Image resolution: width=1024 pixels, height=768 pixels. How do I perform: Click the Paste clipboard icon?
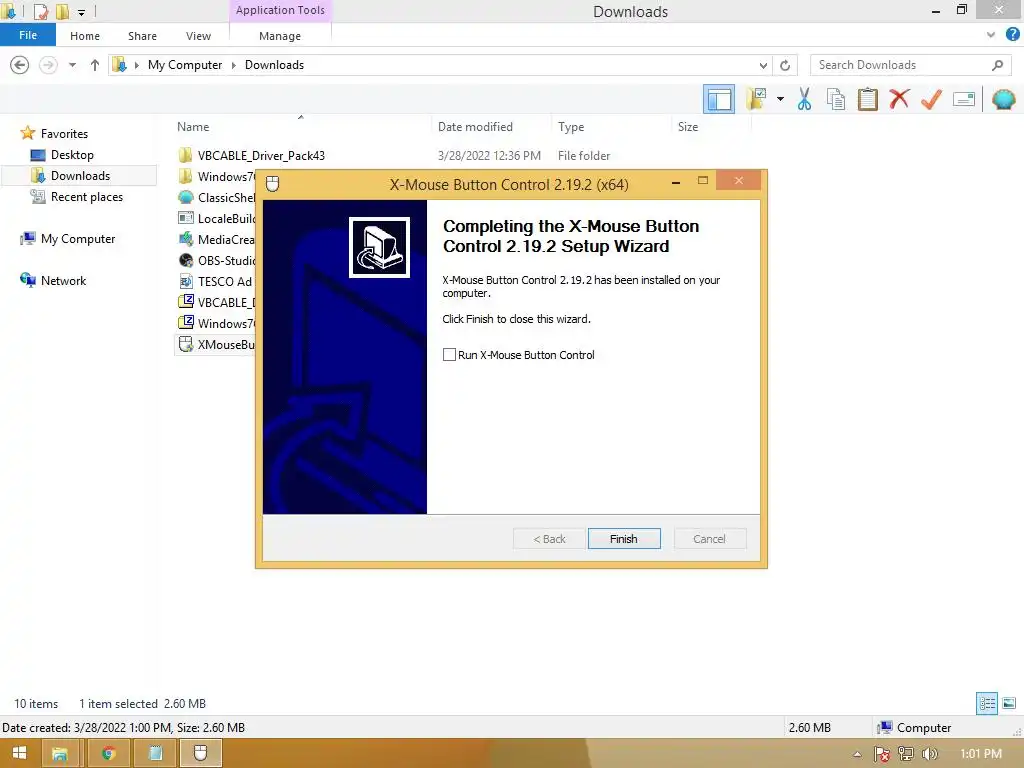point(867,99)
